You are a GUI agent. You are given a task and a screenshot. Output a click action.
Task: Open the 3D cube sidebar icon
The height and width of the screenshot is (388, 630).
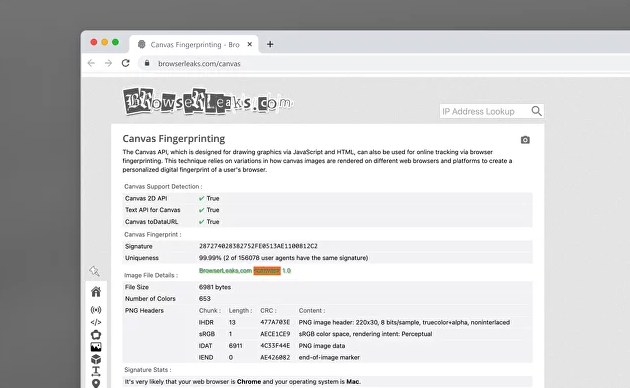tap(96, 359)
